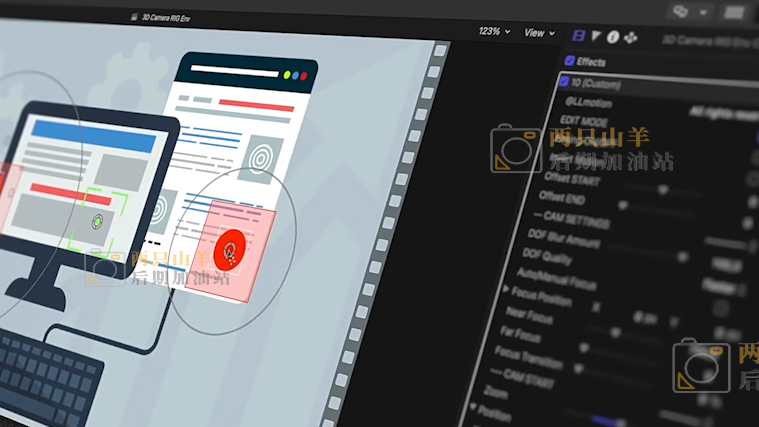Expand the Focus Position disclosure triangle
The height and width of the screenshot is (427, 759).
[506, 288]
